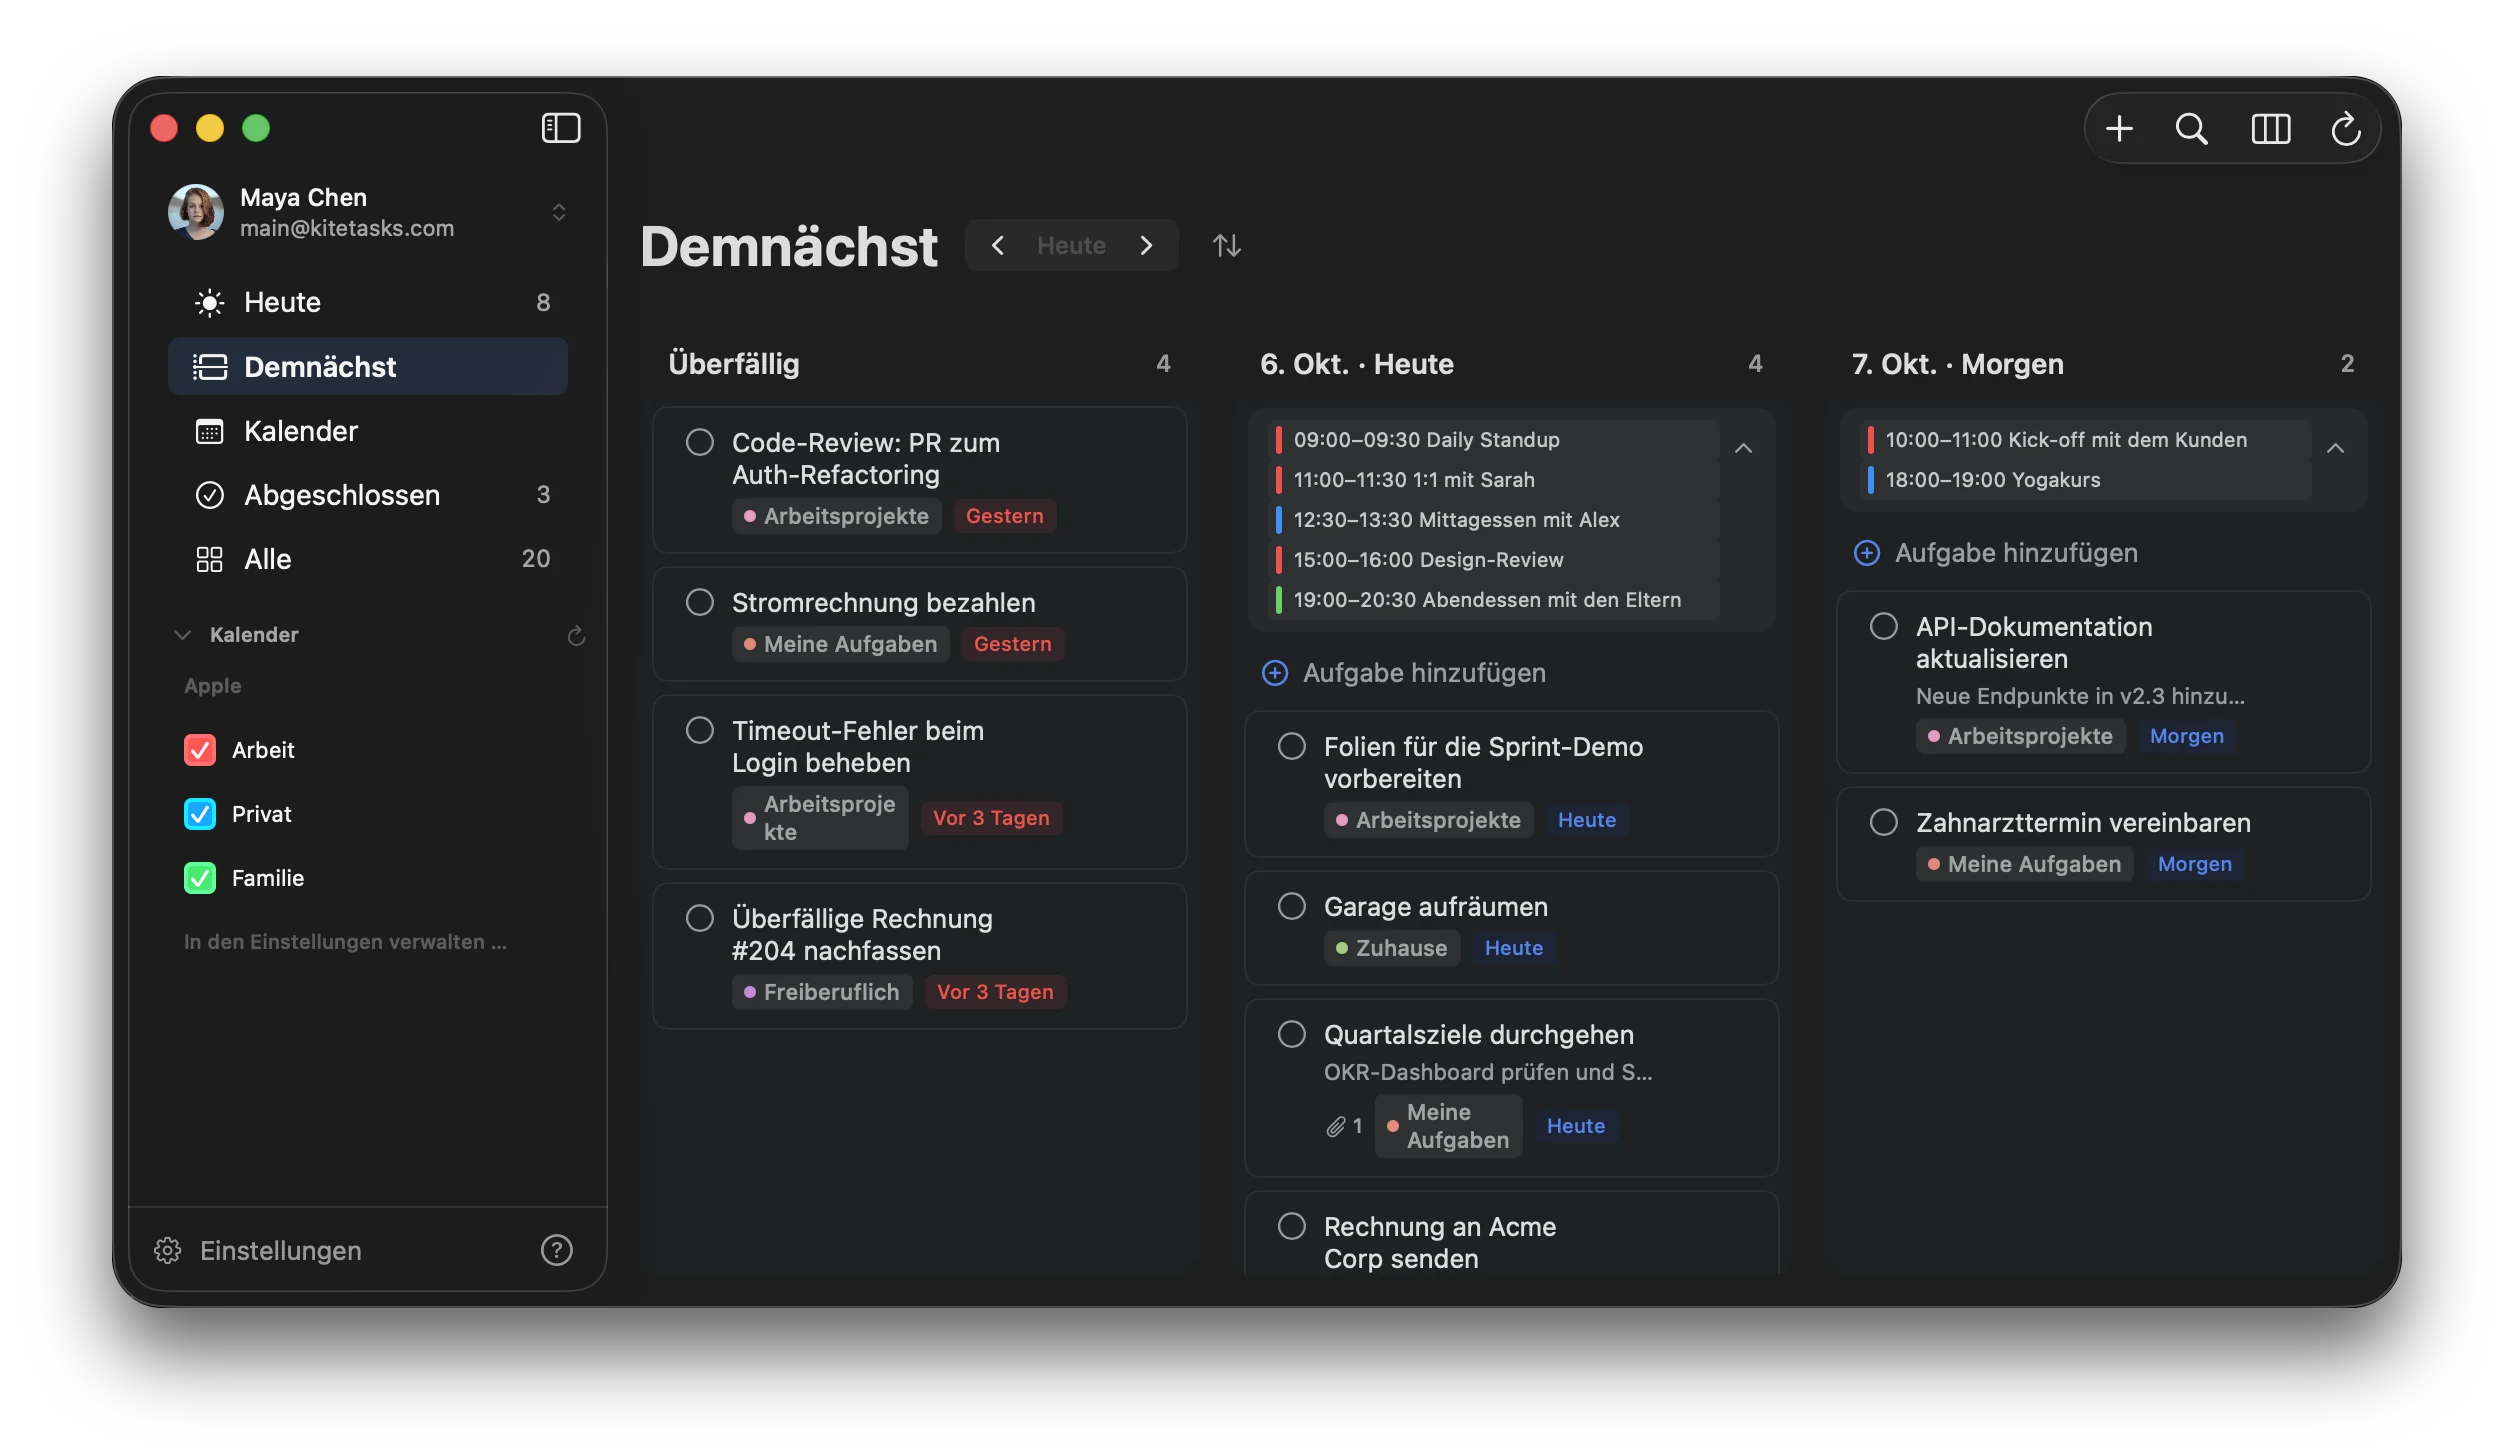The height and width of the screenshot is (1456, 2514).
Task: Check off Garage aufräumen task
Action: [x=1292, y=906]
